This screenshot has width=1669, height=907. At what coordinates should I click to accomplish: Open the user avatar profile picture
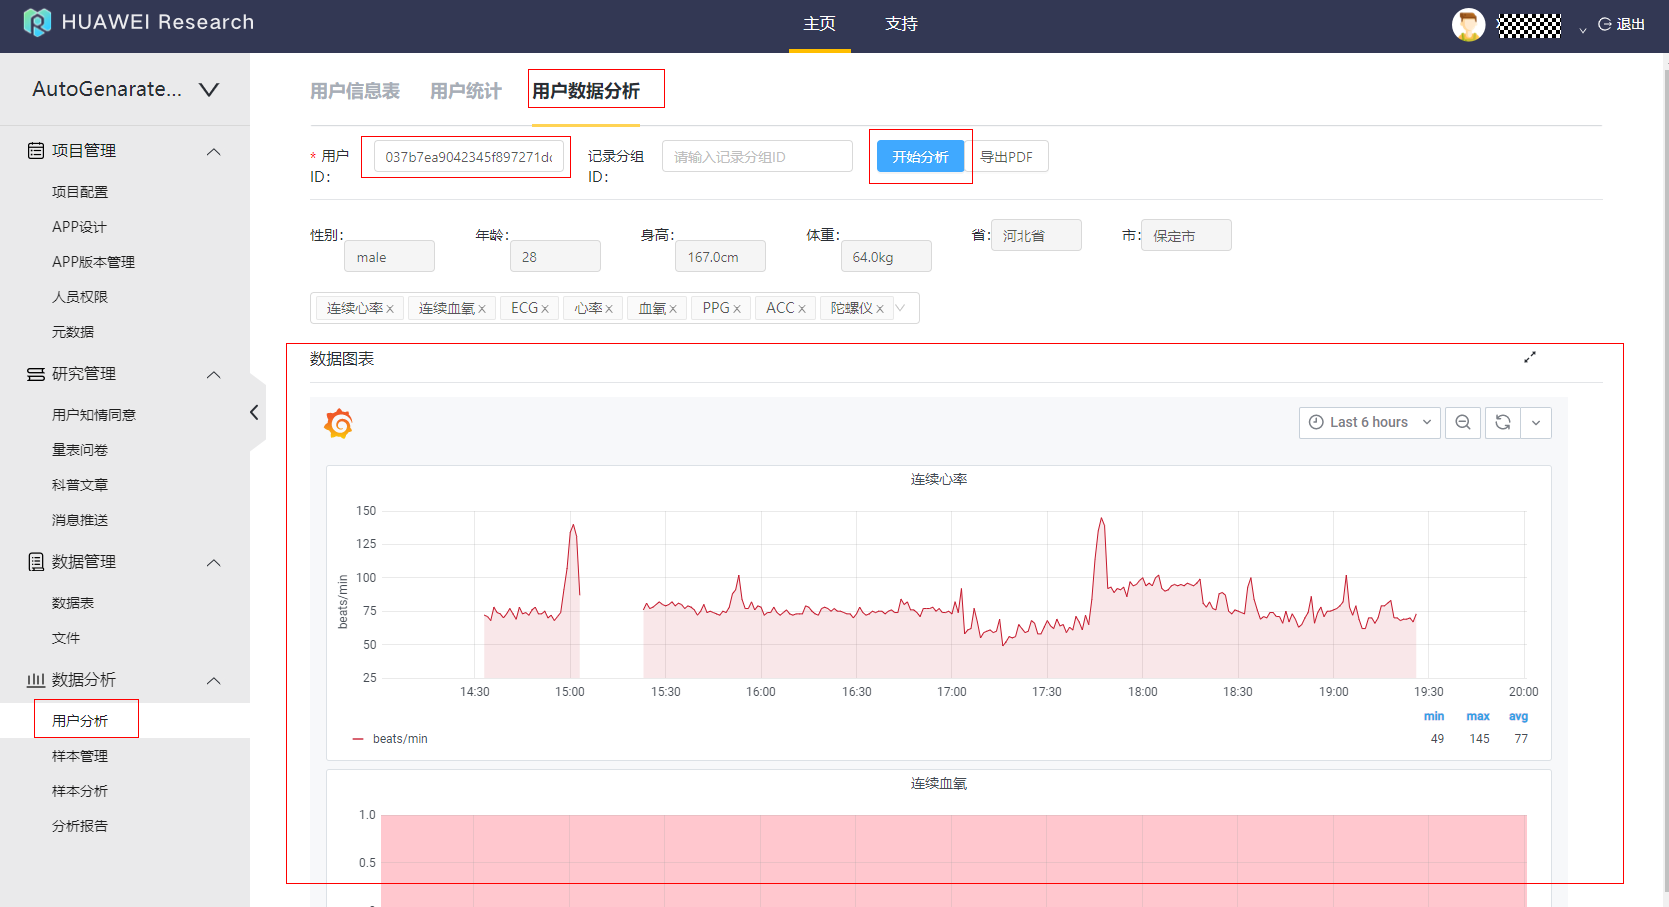1468,25
